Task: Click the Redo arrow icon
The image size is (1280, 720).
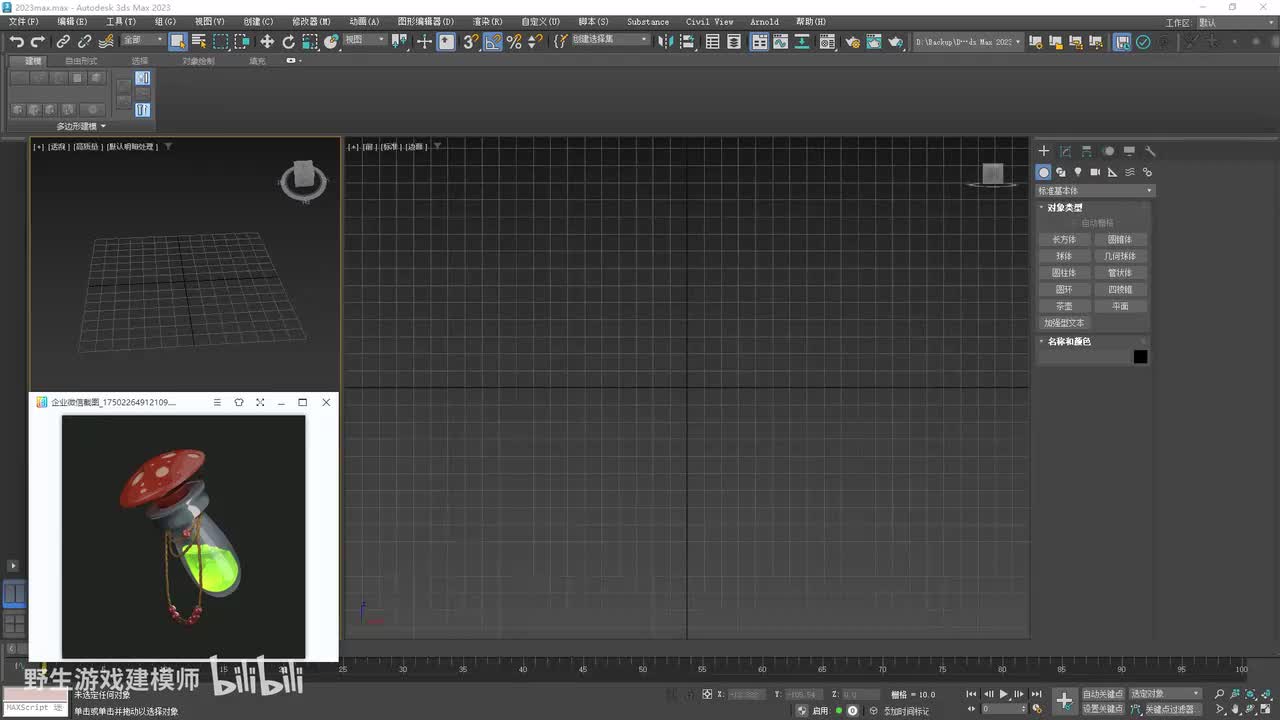Action: (x=38, y=42)
